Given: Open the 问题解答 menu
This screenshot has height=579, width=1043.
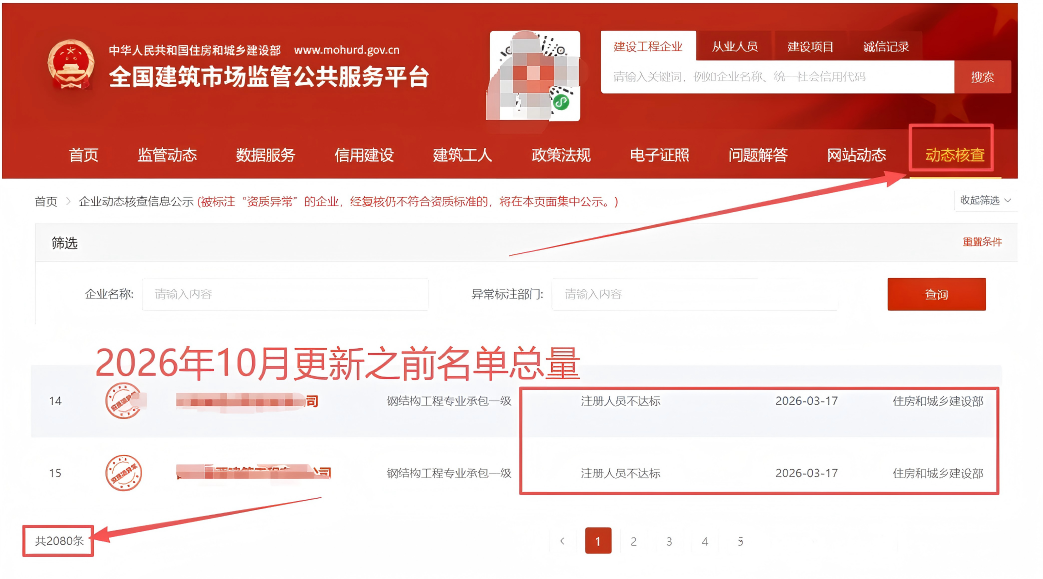Looking at the screenshot, I should 758,155.
